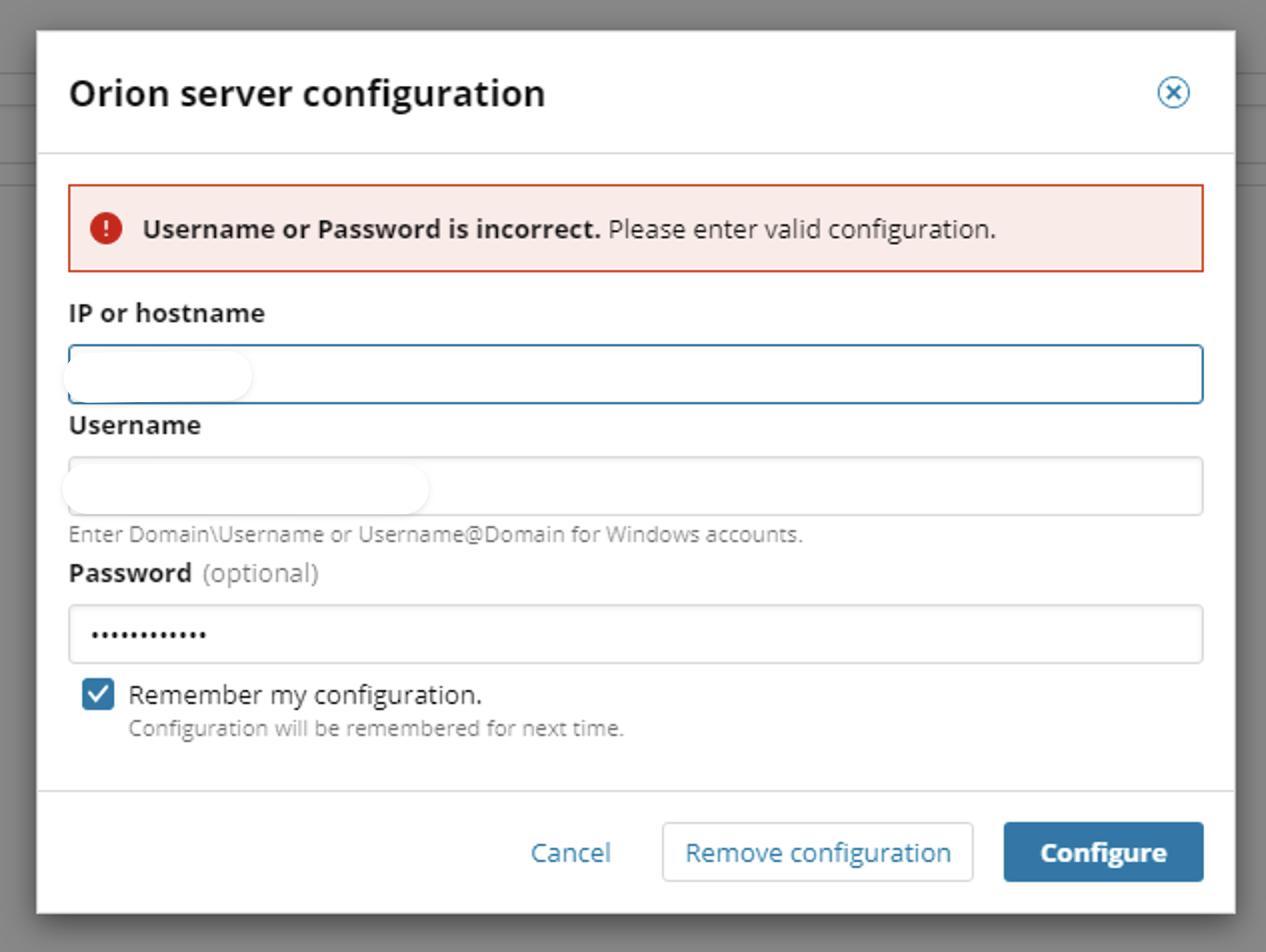Click the "IP or hostname" field label
1266x952 pixels.
point(166,314)
